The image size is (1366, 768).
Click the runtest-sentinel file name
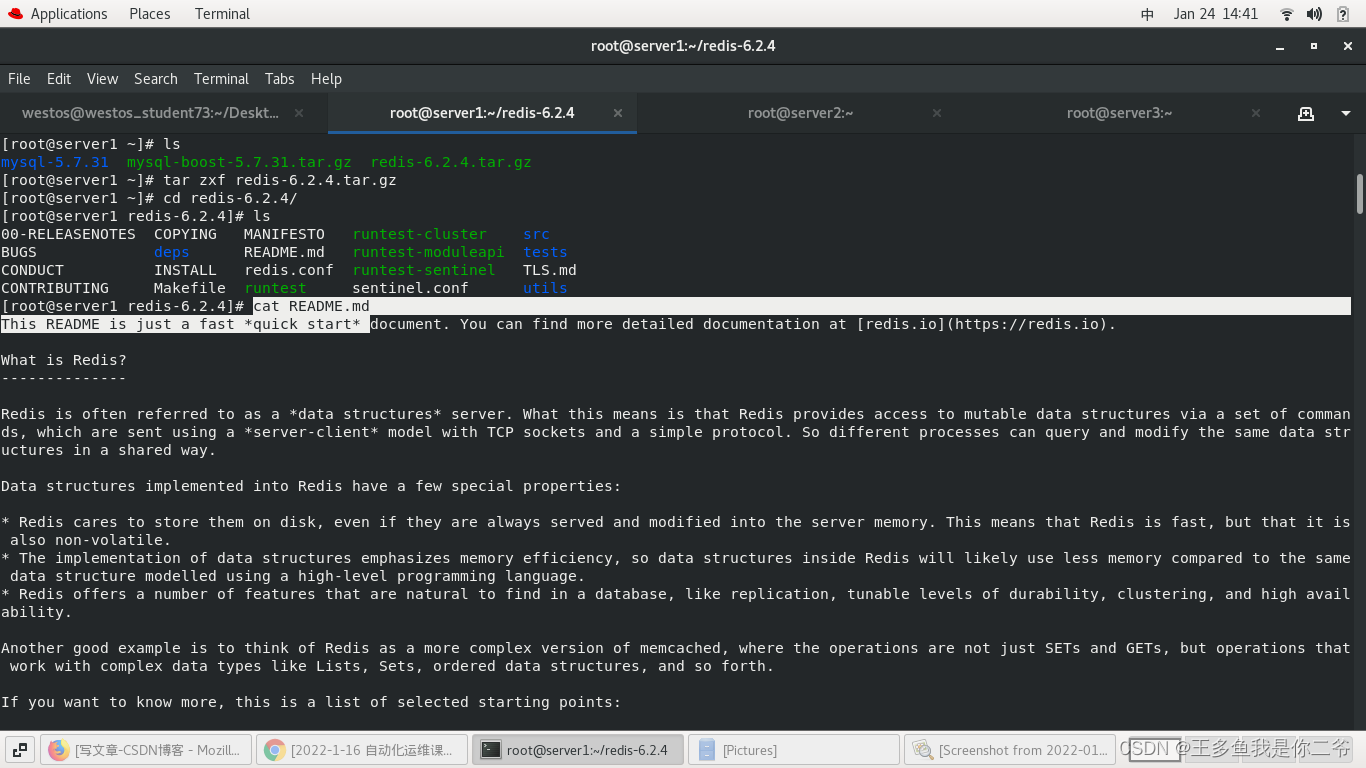coord(424,270)
